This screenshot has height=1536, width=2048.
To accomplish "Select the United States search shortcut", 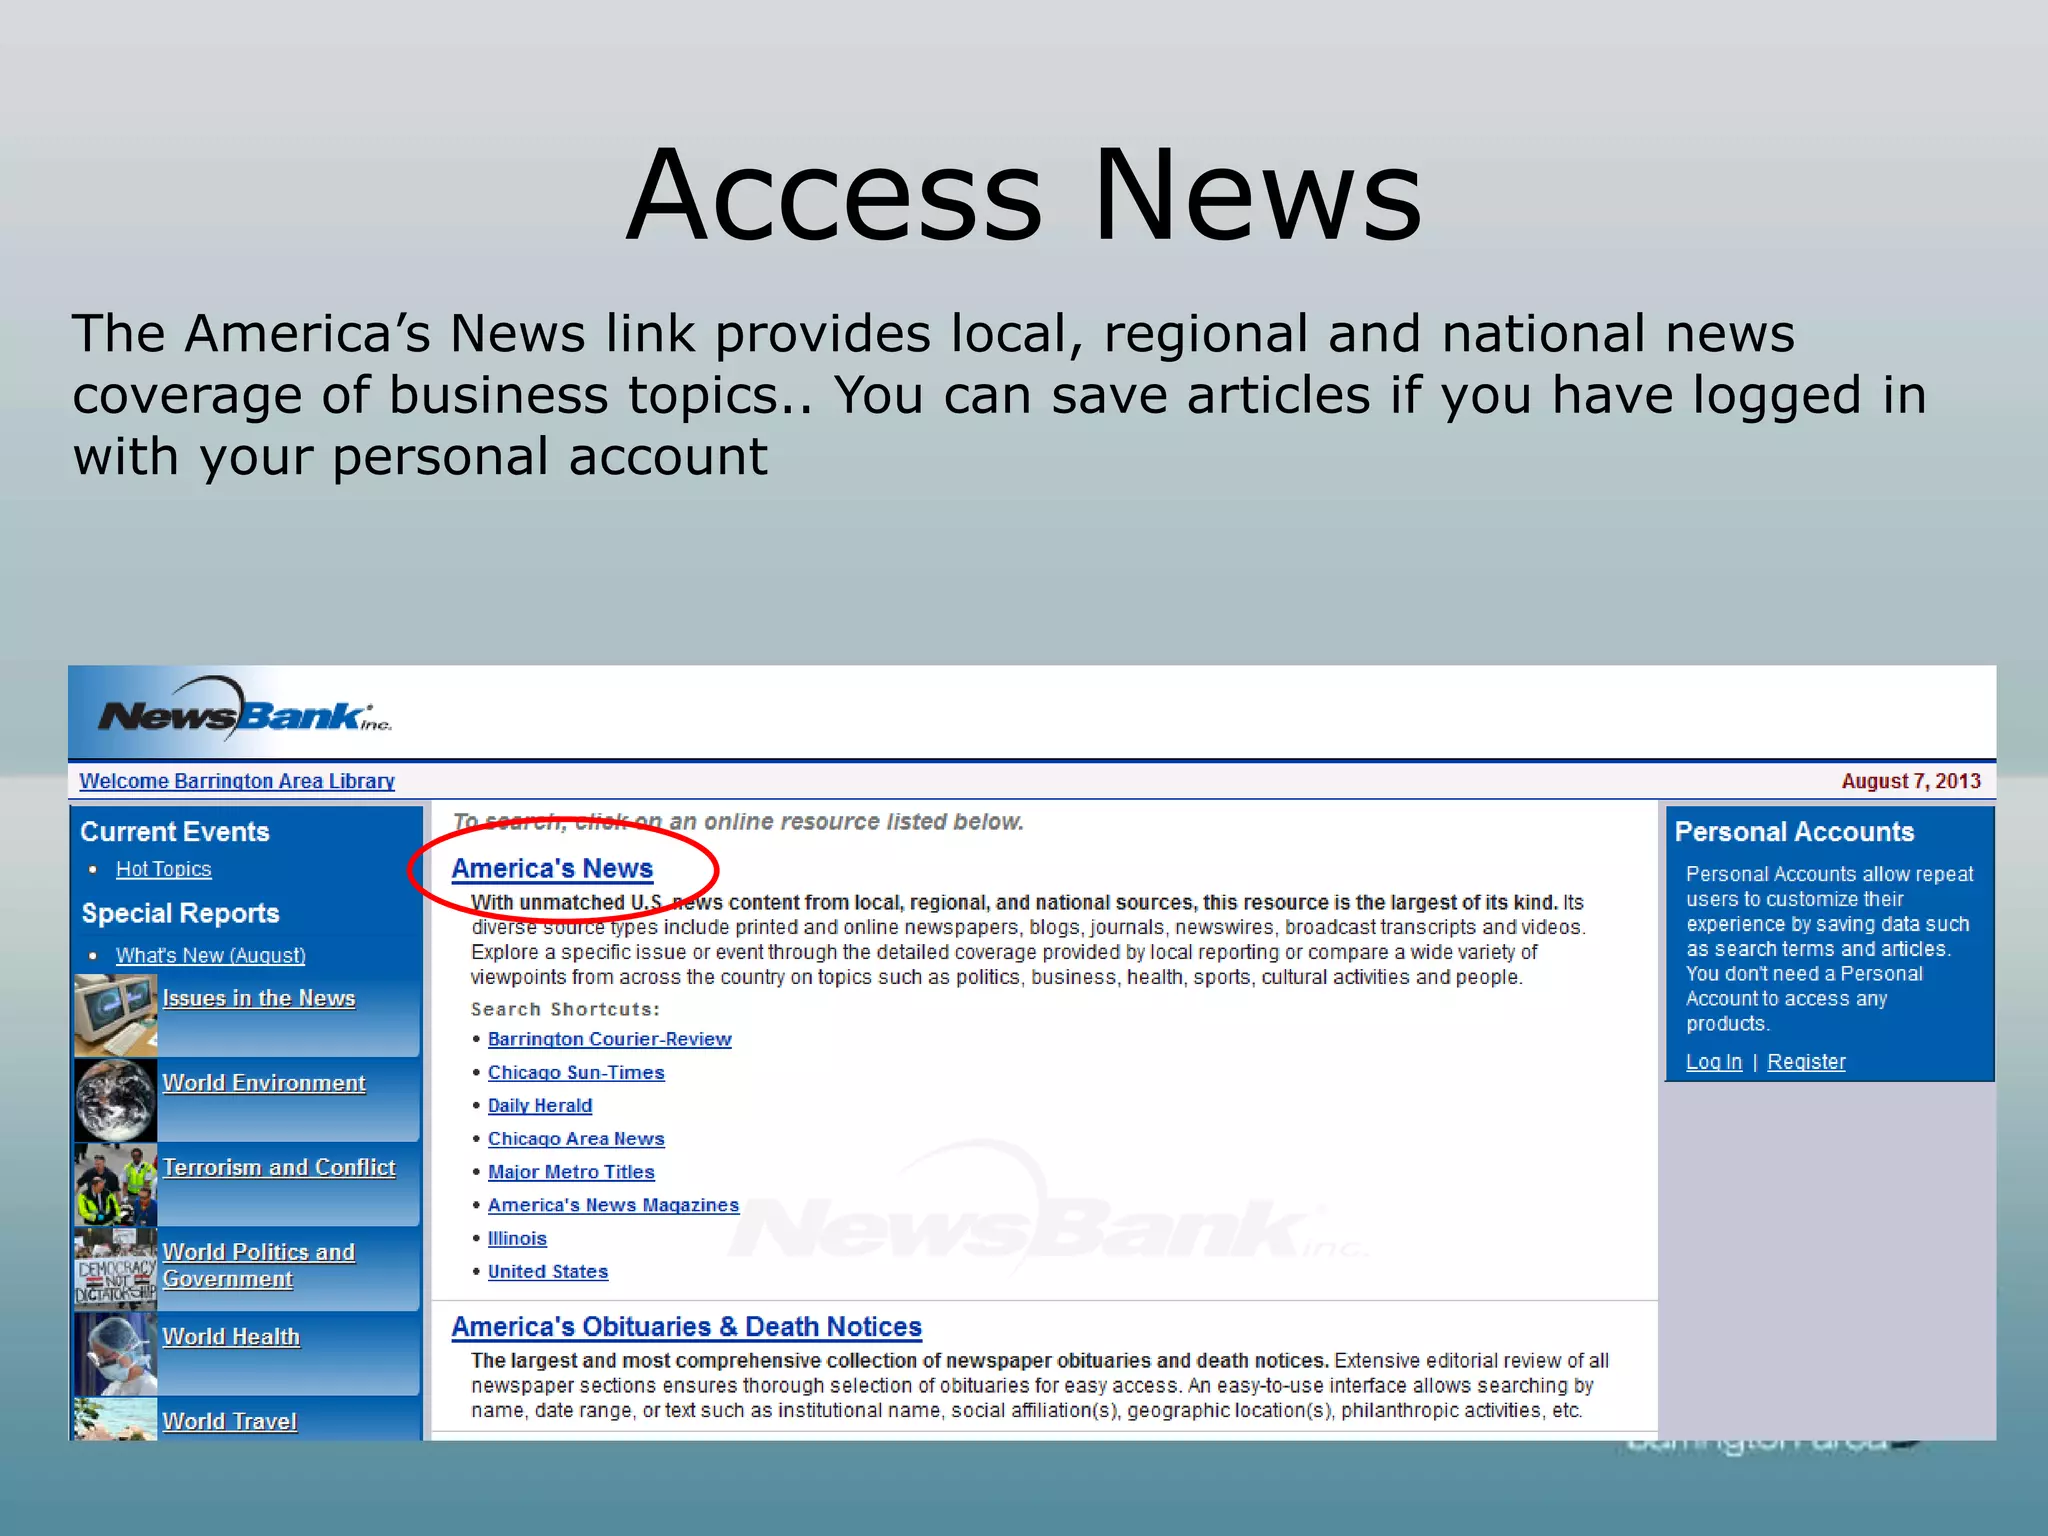I will 548,1271.
